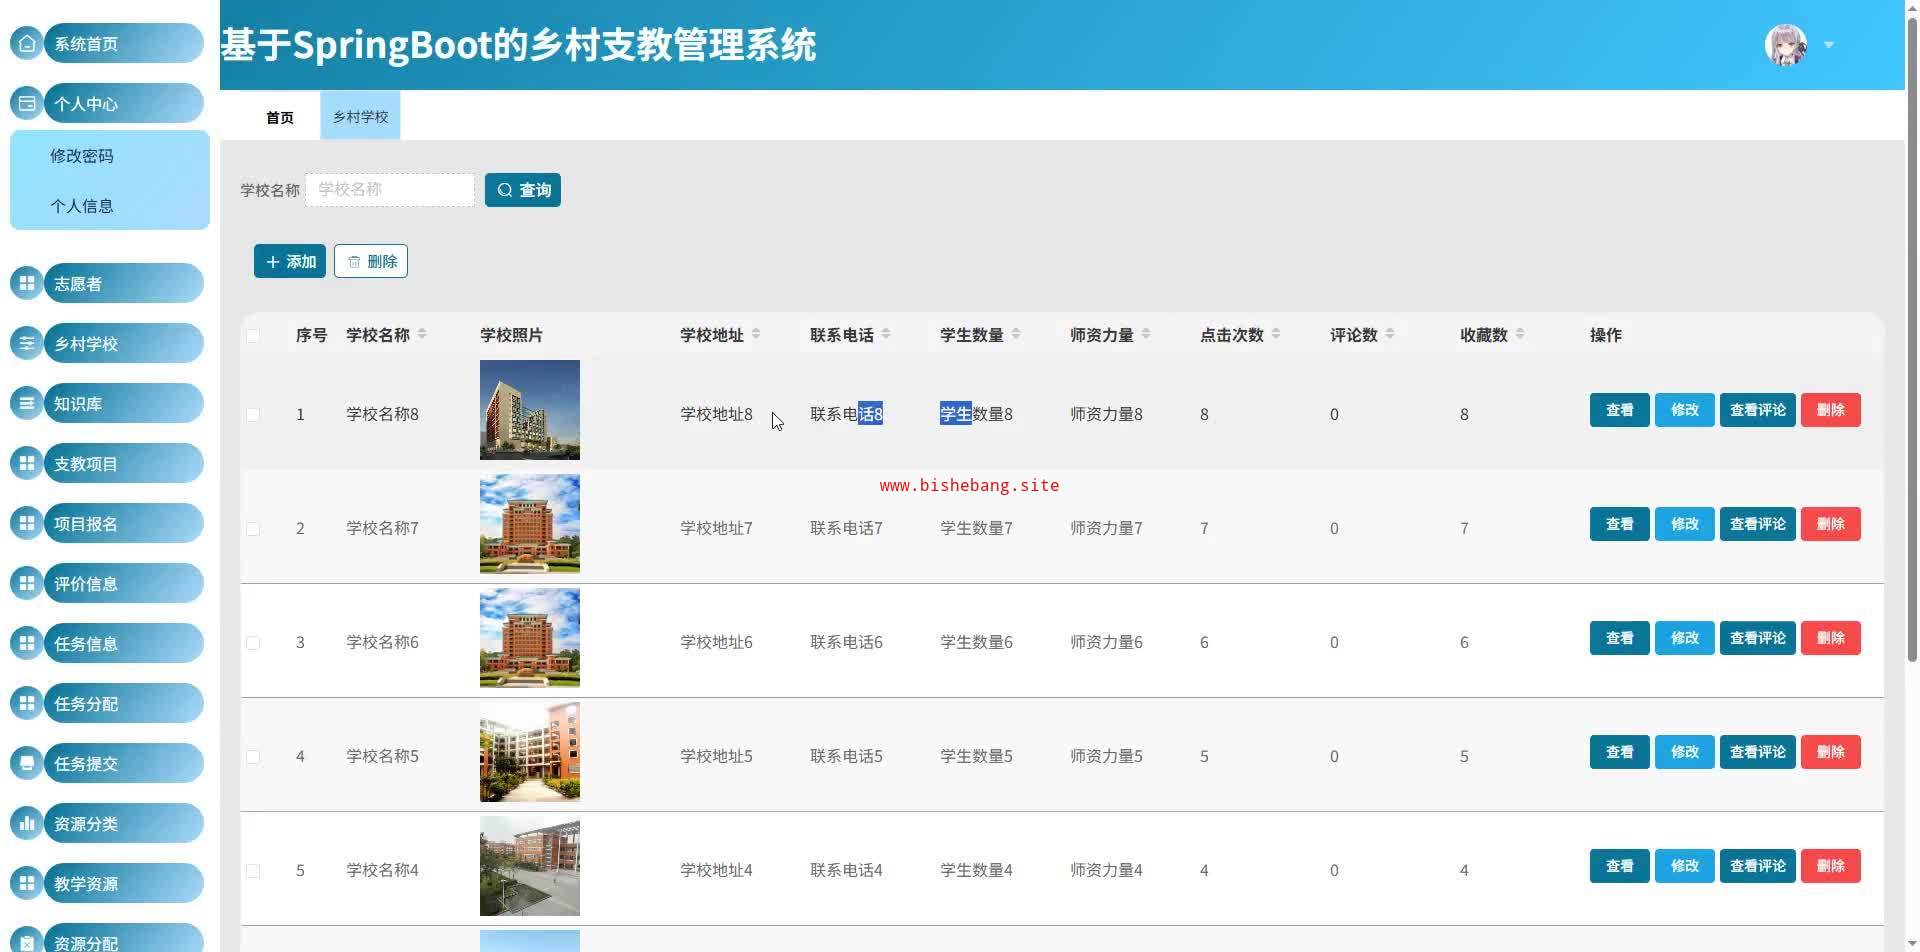Click the grid icon next to 志愿者

pyautogui.click(x=27, y=283)
